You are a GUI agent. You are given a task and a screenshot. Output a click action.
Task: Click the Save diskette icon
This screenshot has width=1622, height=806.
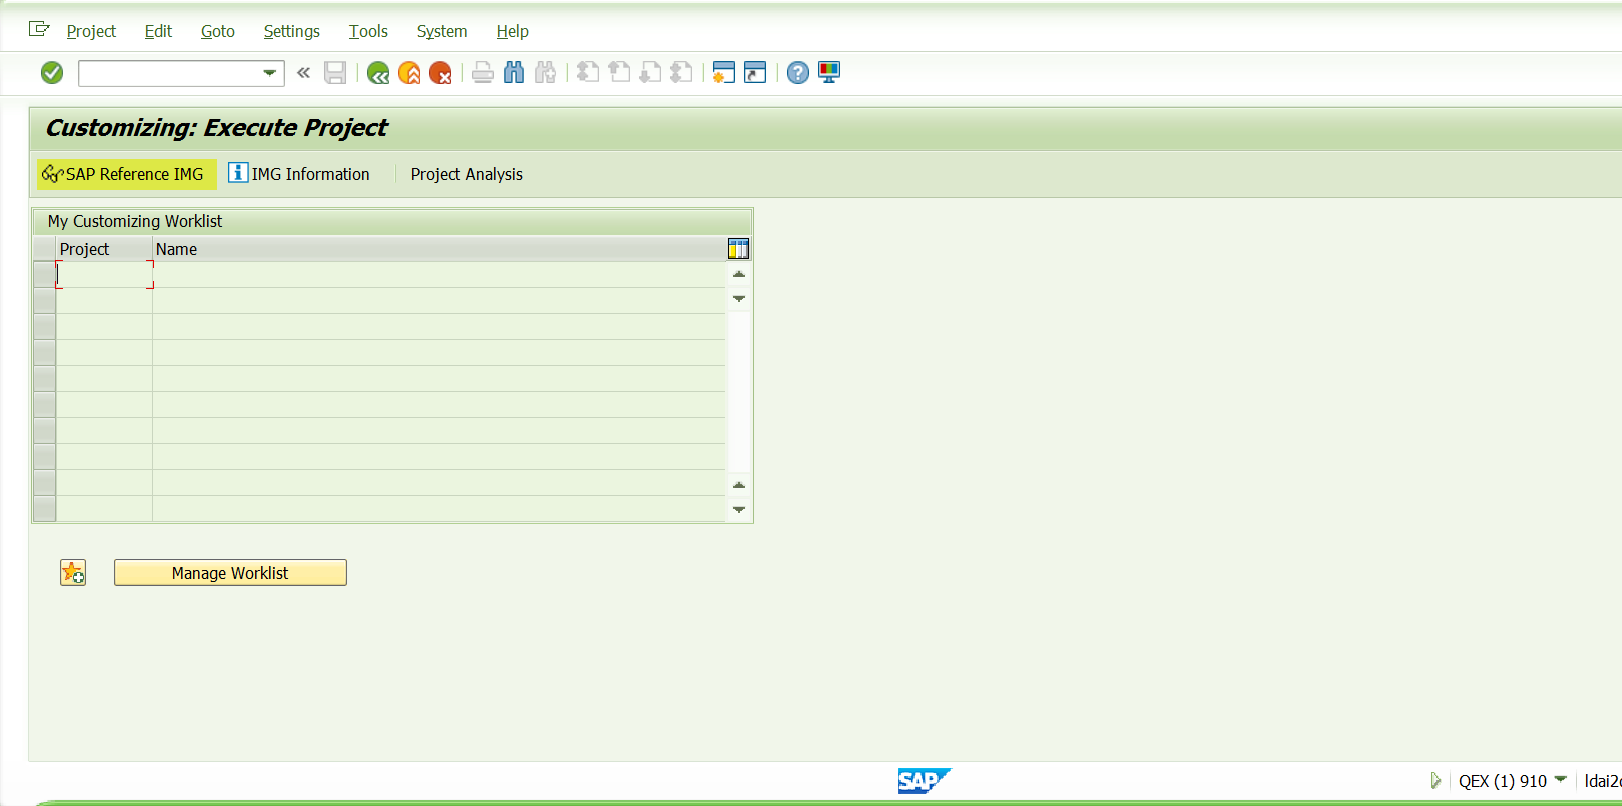(335, 73)
